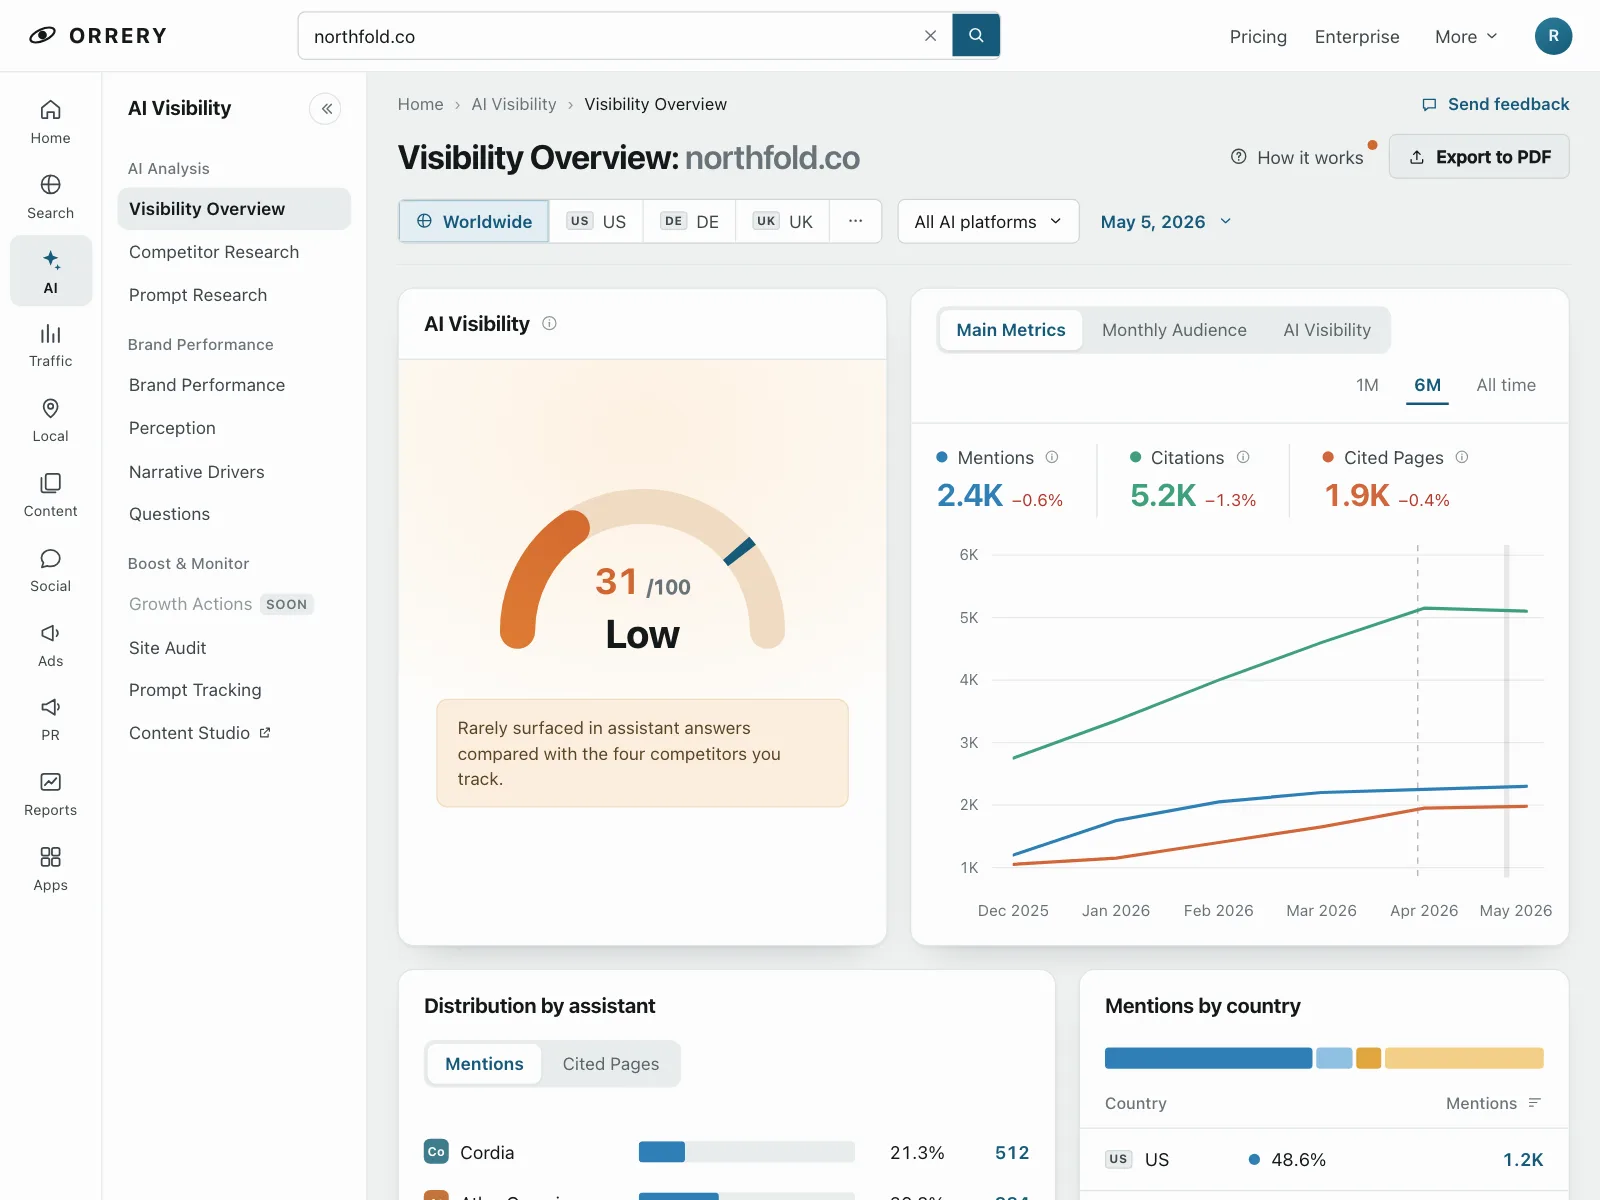Screen dimensions: 1600x1200
Task: Open the Pricing link
Action: click(x=1258, y=36)
